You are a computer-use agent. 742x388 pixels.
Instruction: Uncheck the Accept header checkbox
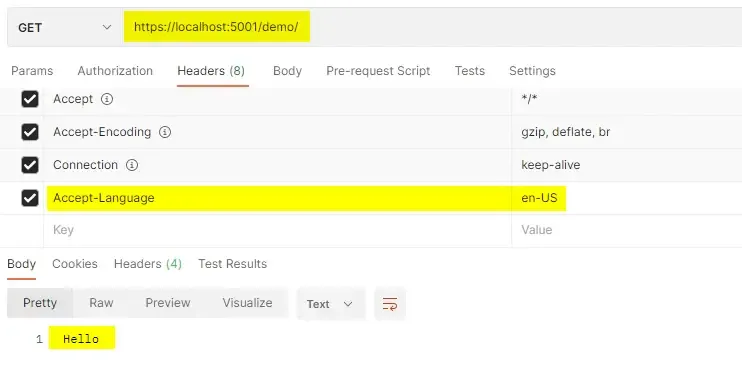30,99
